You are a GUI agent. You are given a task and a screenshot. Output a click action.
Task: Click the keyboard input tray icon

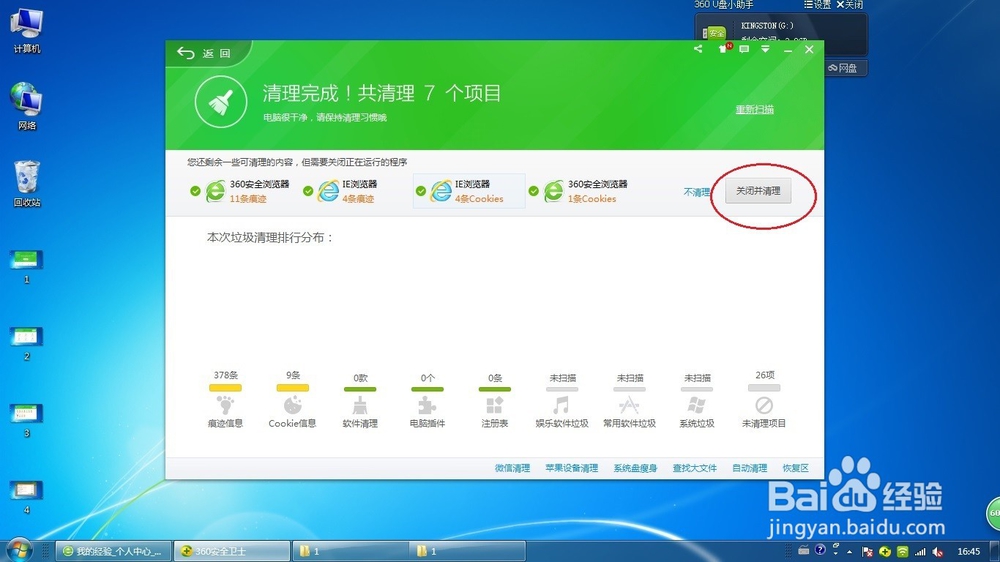[804, 551]
